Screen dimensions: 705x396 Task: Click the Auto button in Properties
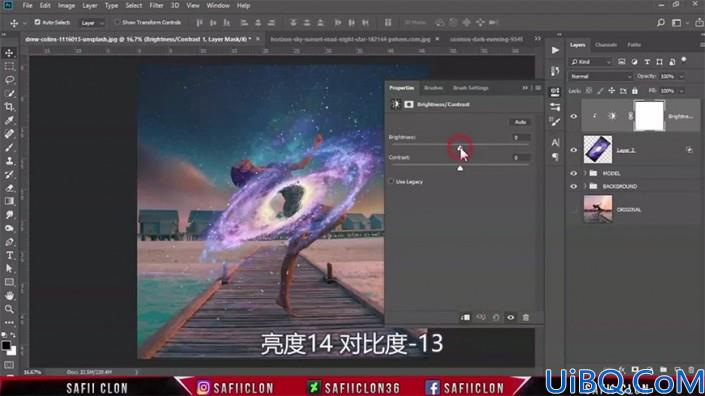pos(520,122)
